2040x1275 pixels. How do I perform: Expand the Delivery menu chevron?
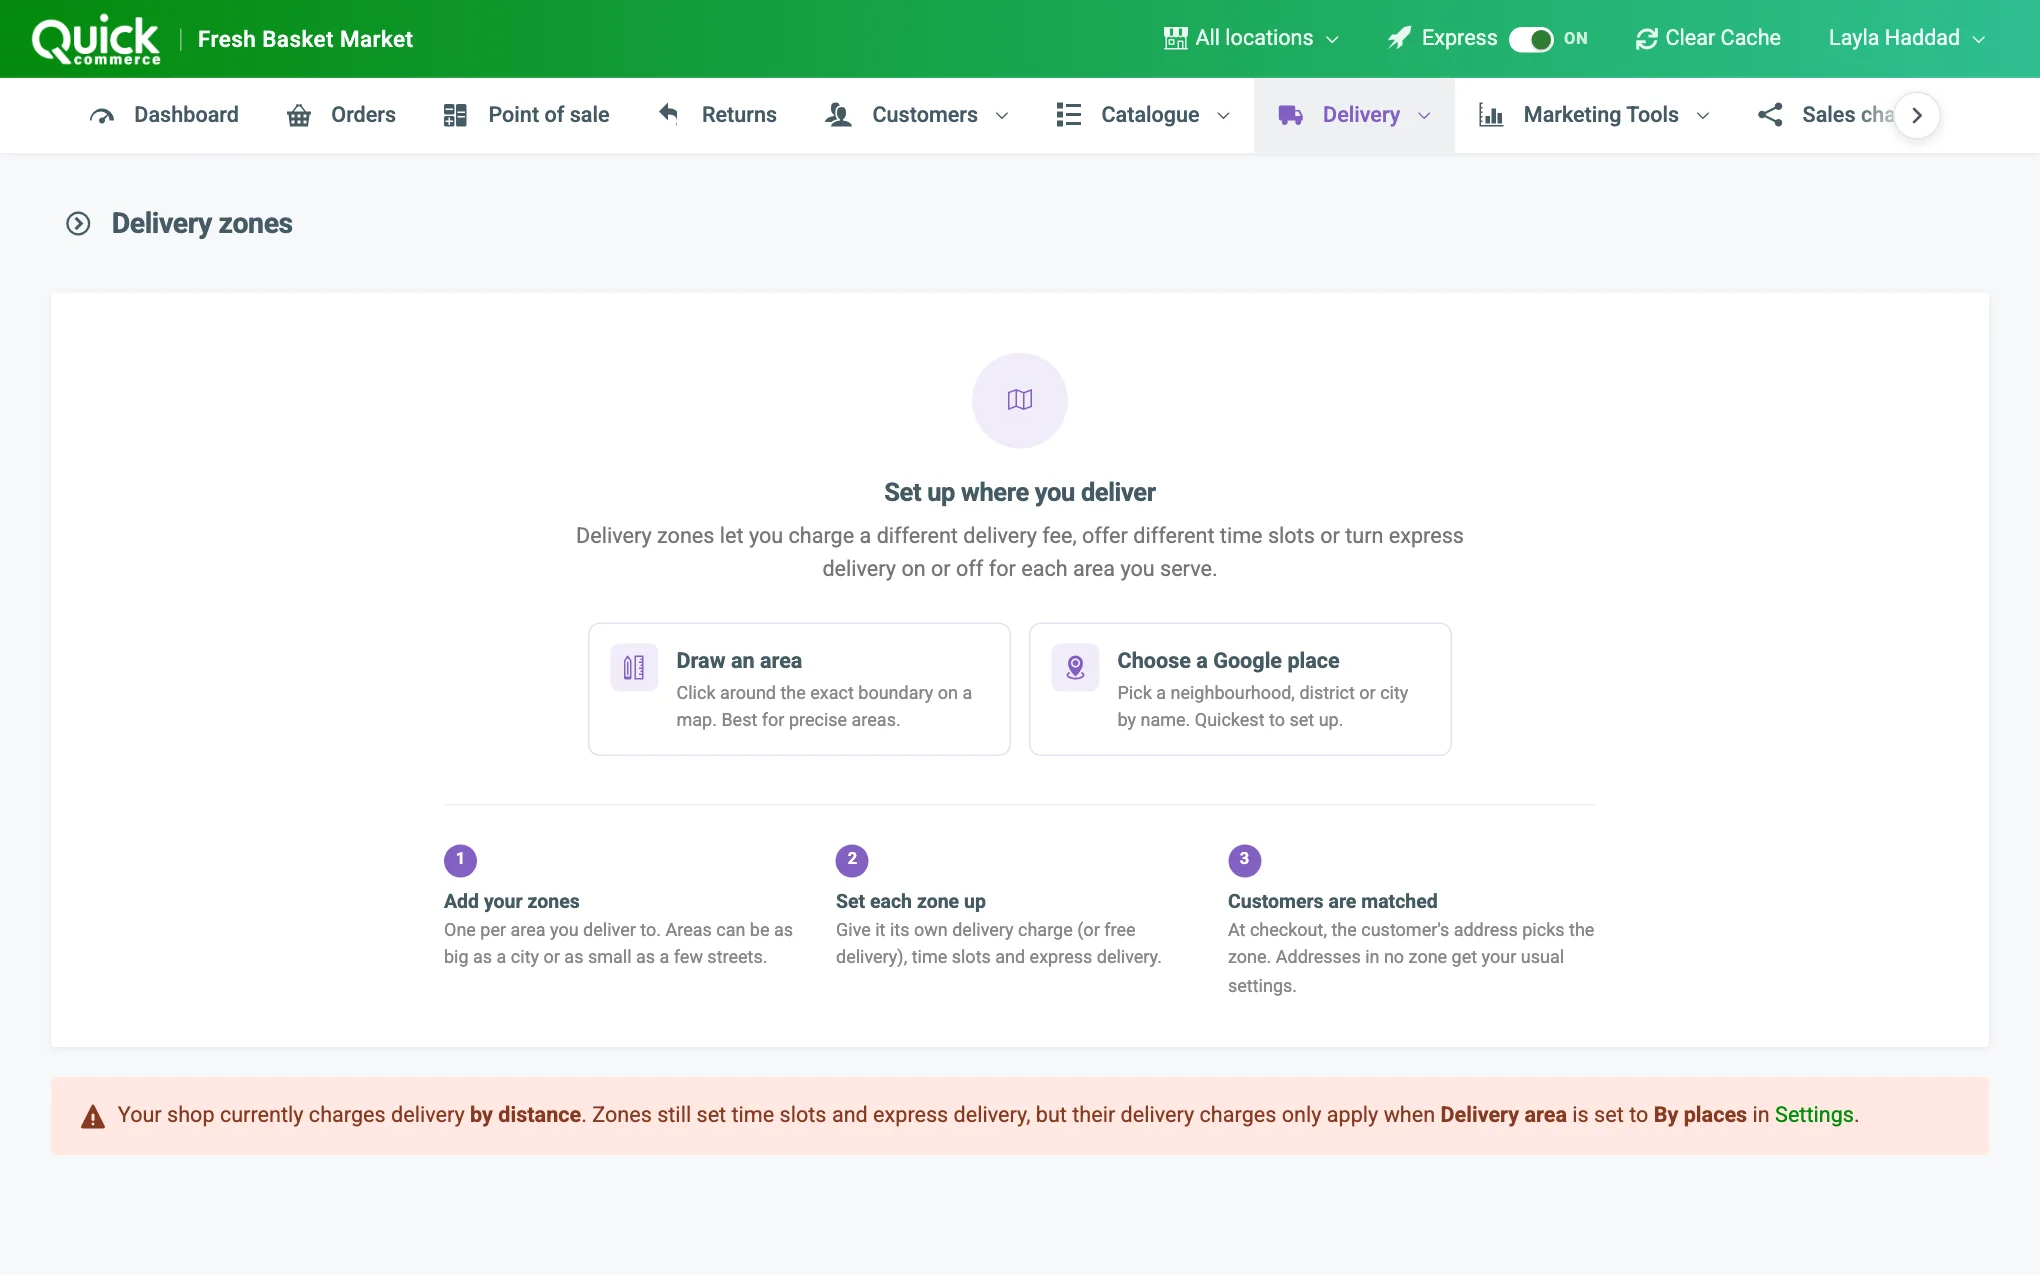pos(1424,116)
